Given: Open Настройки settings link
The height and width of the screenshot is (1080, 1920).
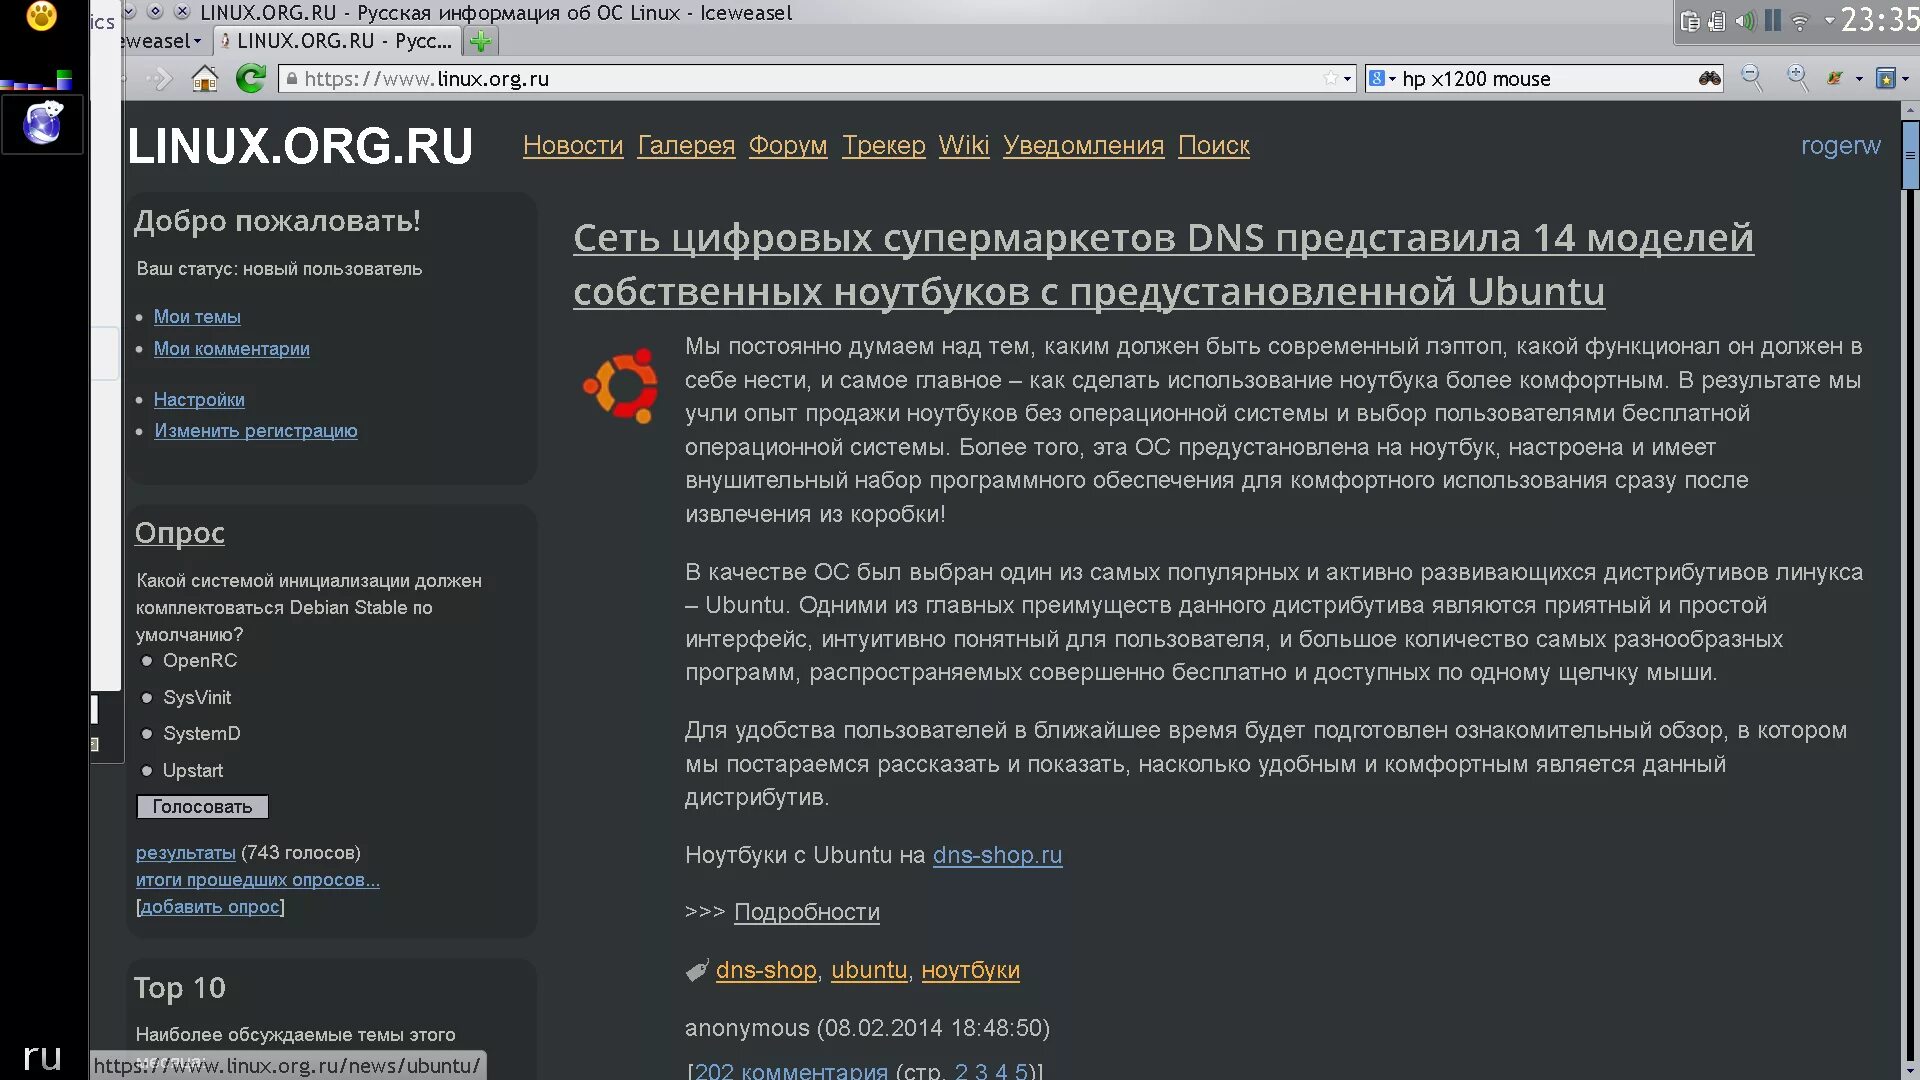Looking at the screenshot, I should coord(199,400).
